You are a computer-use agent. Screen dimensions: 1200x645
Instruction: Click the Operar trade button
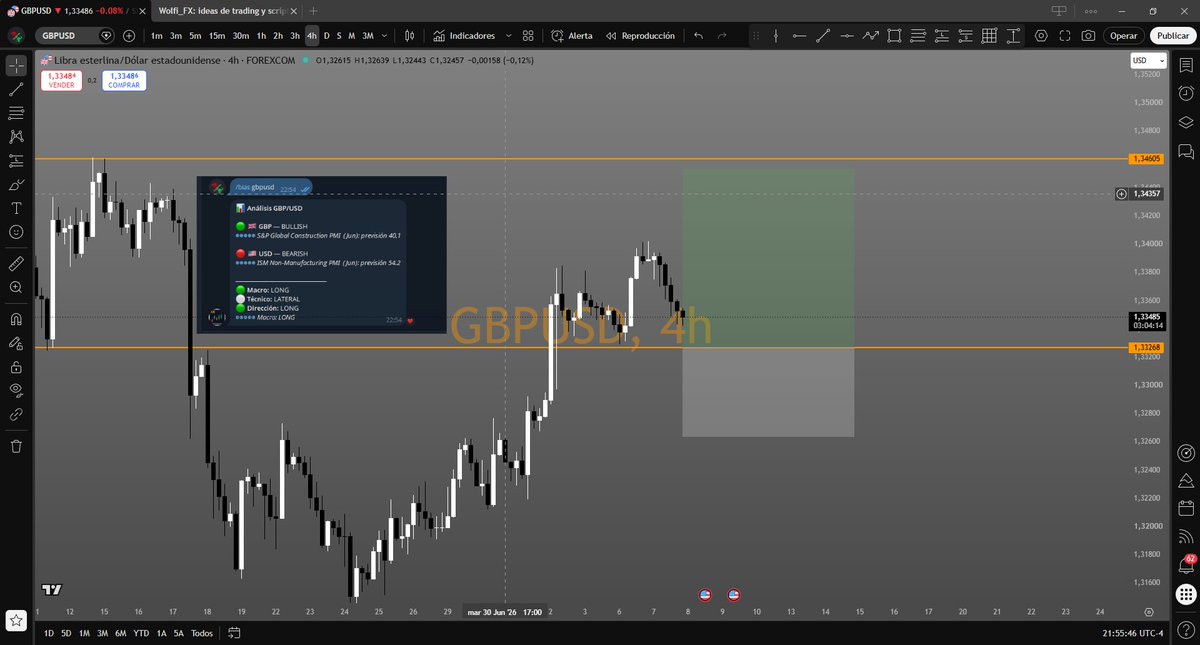point(1123,35)
